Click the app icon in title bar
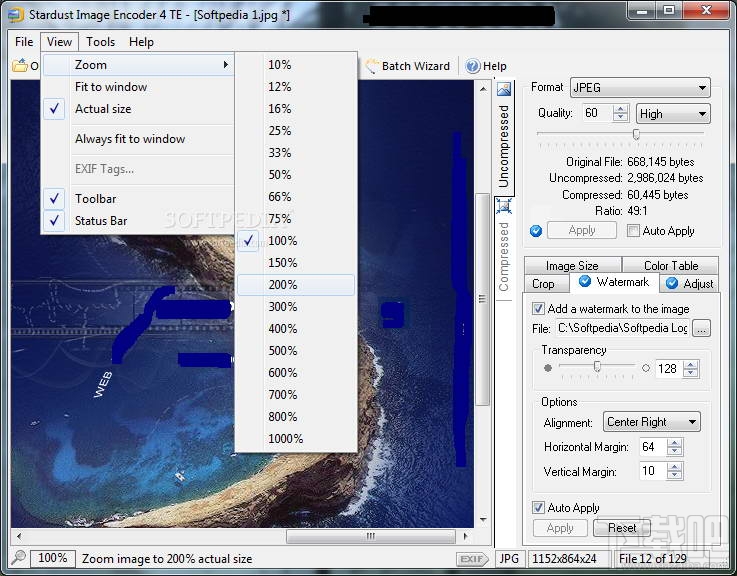 (x=16, y=15)
